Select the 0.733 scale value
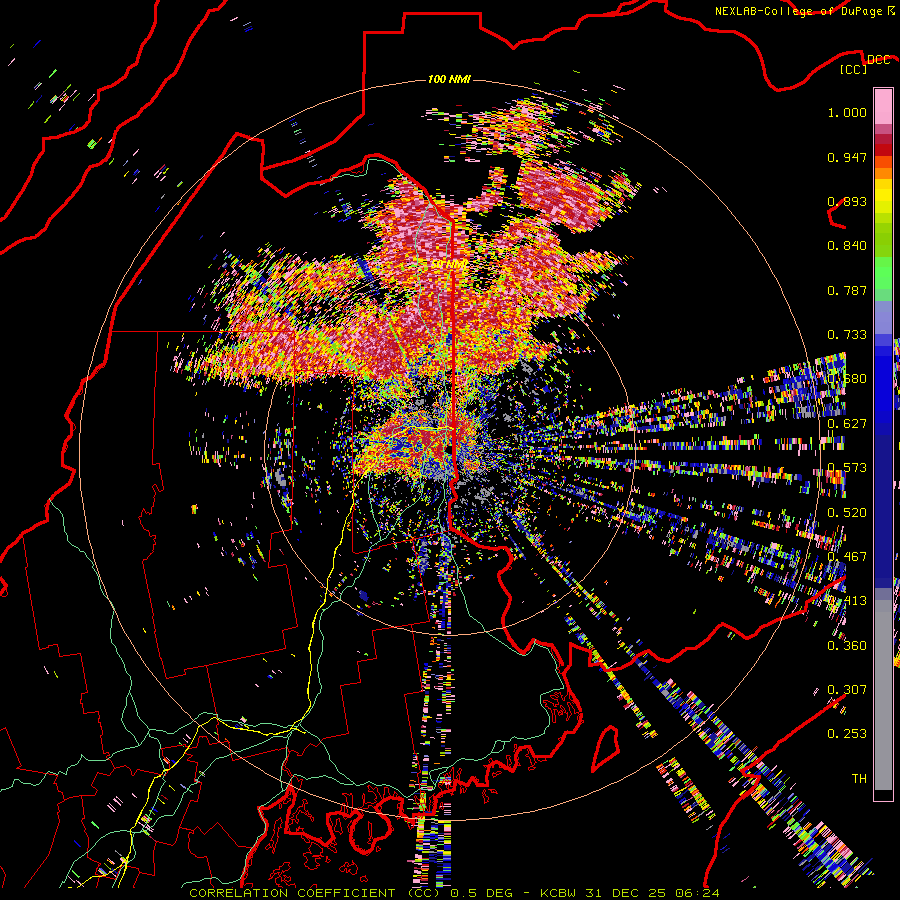900x900 pixels. pyautogui.click(x=847, y=335)
